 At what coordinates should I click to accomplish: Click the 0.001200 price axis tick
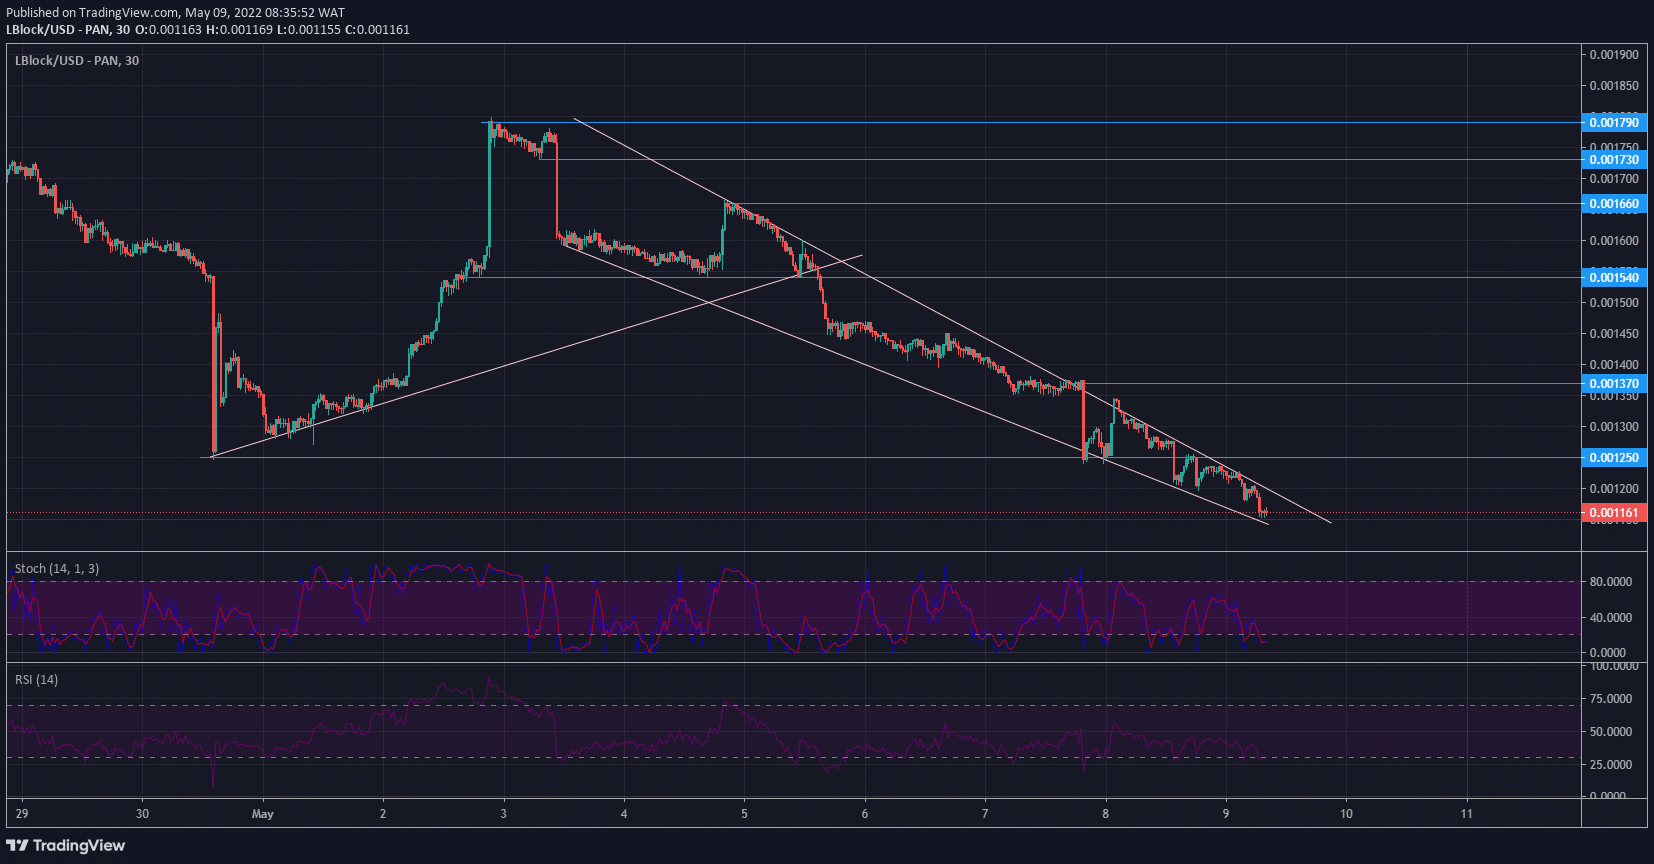(x=1614, y=489)
